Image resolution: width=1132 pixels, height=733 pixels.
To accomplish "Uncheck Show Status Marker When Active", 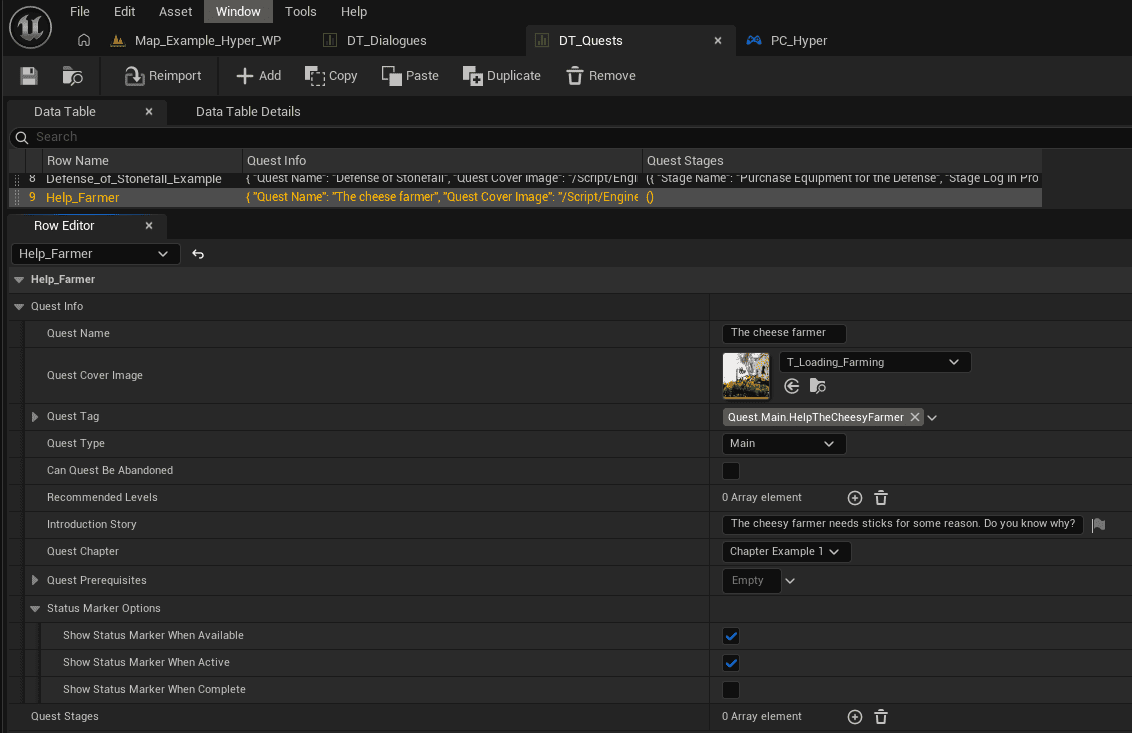I will 731,663.
